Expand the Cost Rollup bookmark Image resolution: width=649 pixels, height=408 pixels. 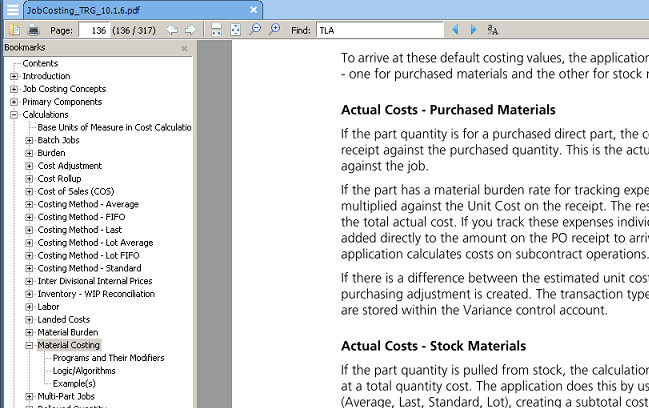[x=29, y=179]
